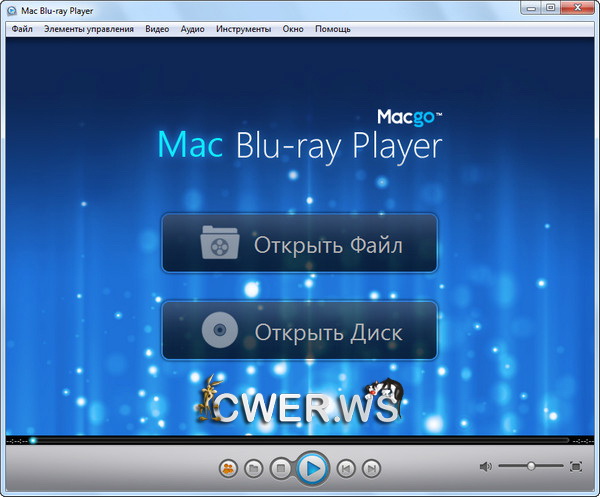This screenshot has height=497, width=600.
Task: Expand the Аудио menu
Action: [x=193, y=29]
